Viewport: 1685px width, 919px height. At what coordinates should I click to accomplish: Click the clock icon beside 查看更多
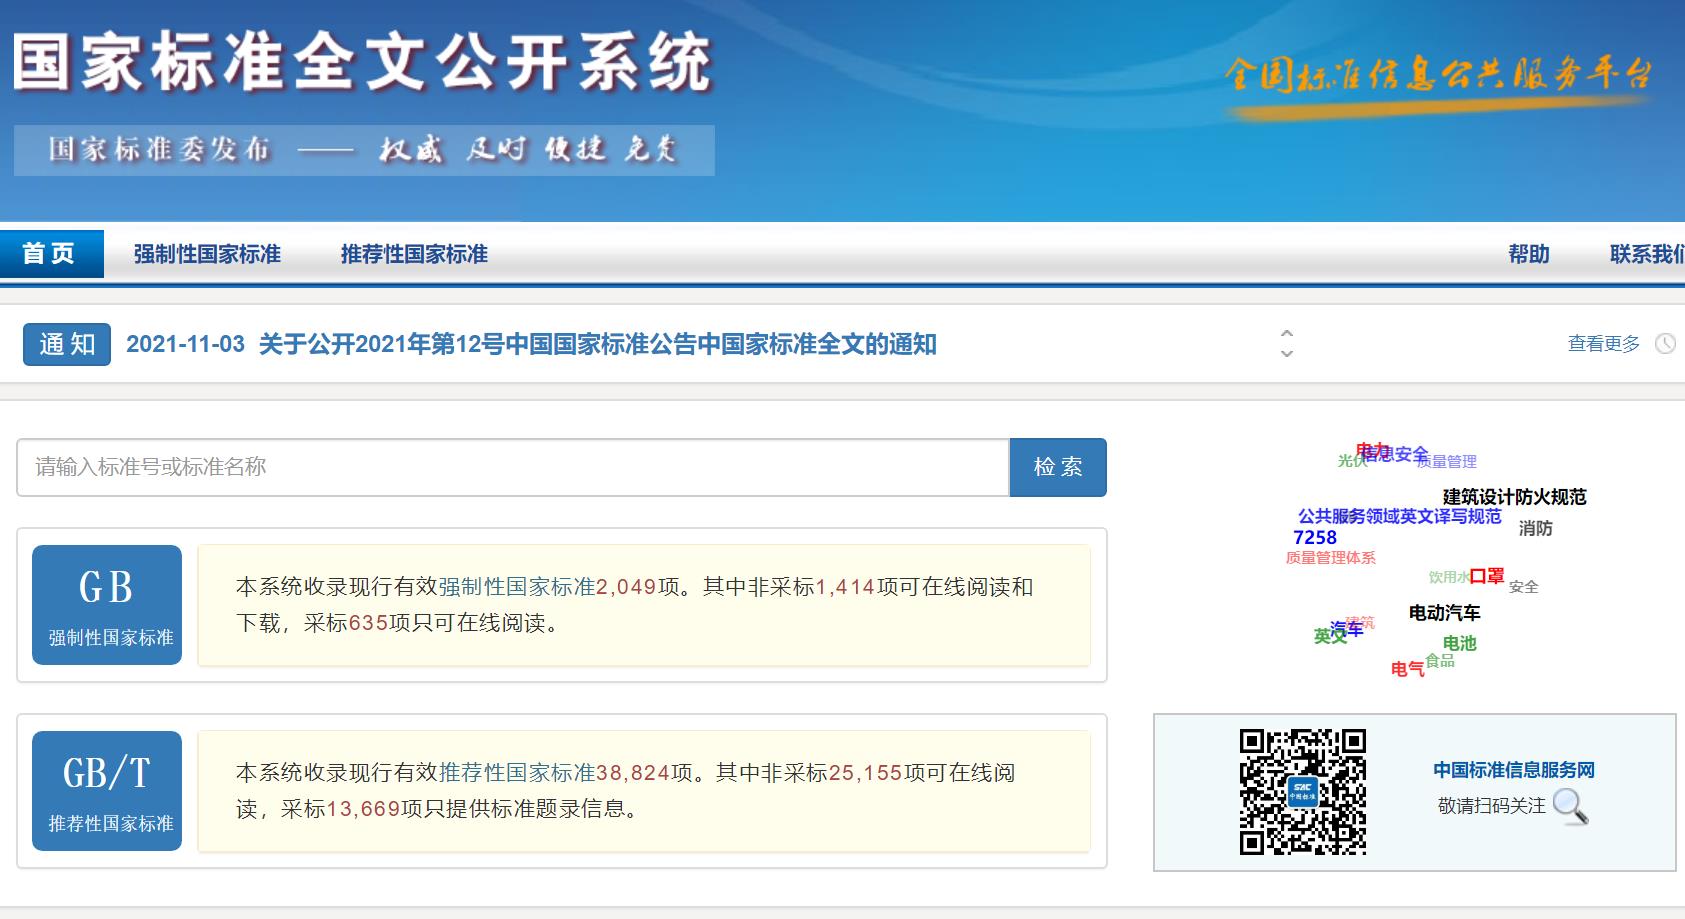tap(1665, 344)
